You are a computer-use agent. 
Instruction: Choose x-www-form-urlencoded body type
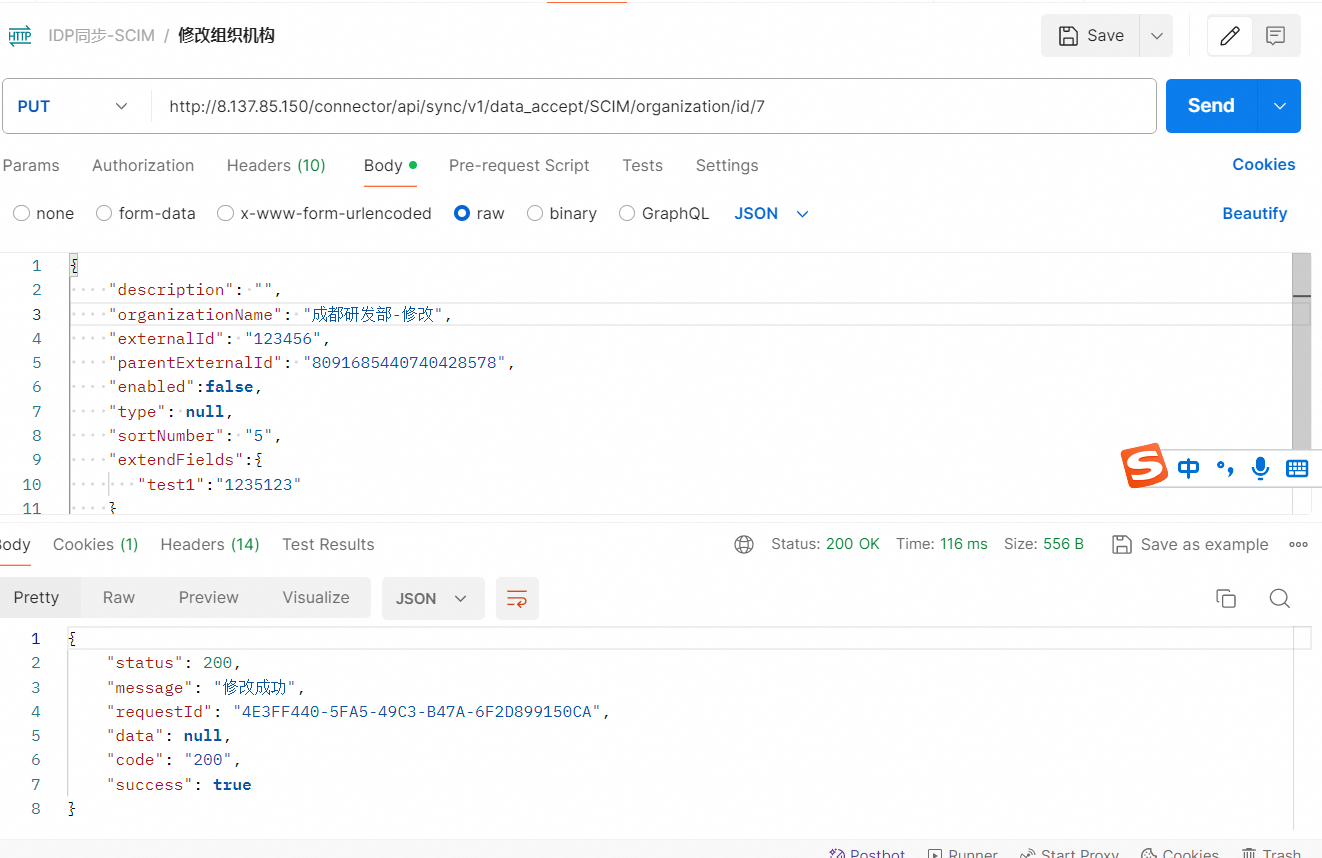pyautogui.click(x=324, y=213)
